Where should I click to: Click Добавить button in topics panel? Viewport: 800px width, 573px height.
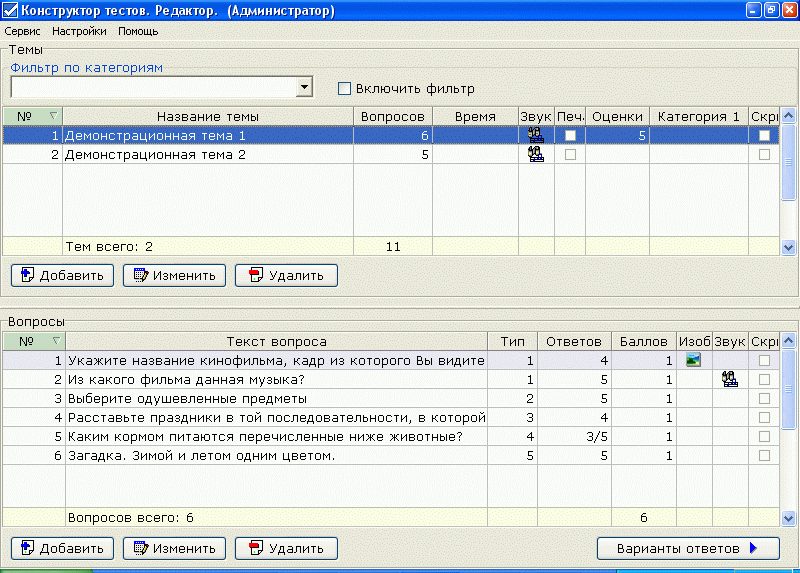click(x=62, y=275)
